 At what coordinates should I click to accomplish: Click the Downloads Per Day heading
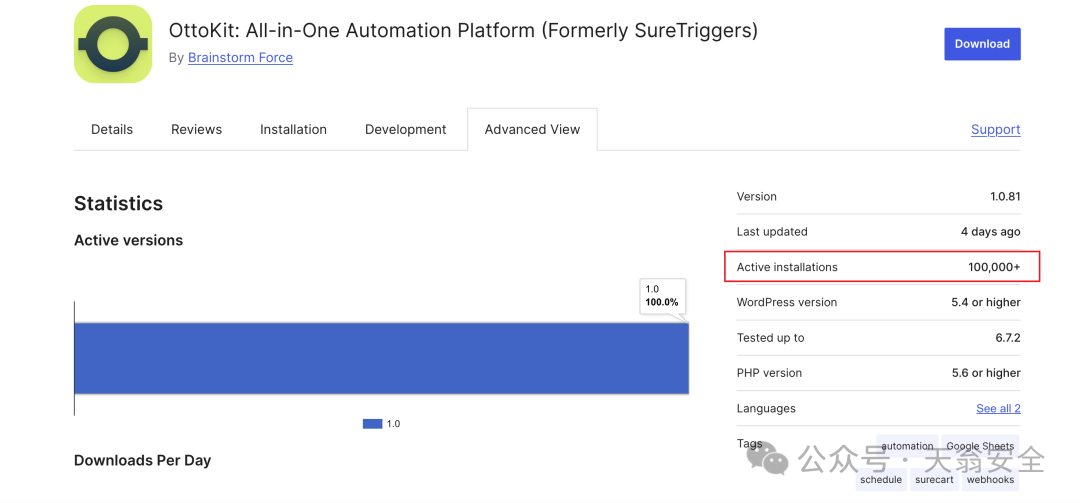[143, 460]
